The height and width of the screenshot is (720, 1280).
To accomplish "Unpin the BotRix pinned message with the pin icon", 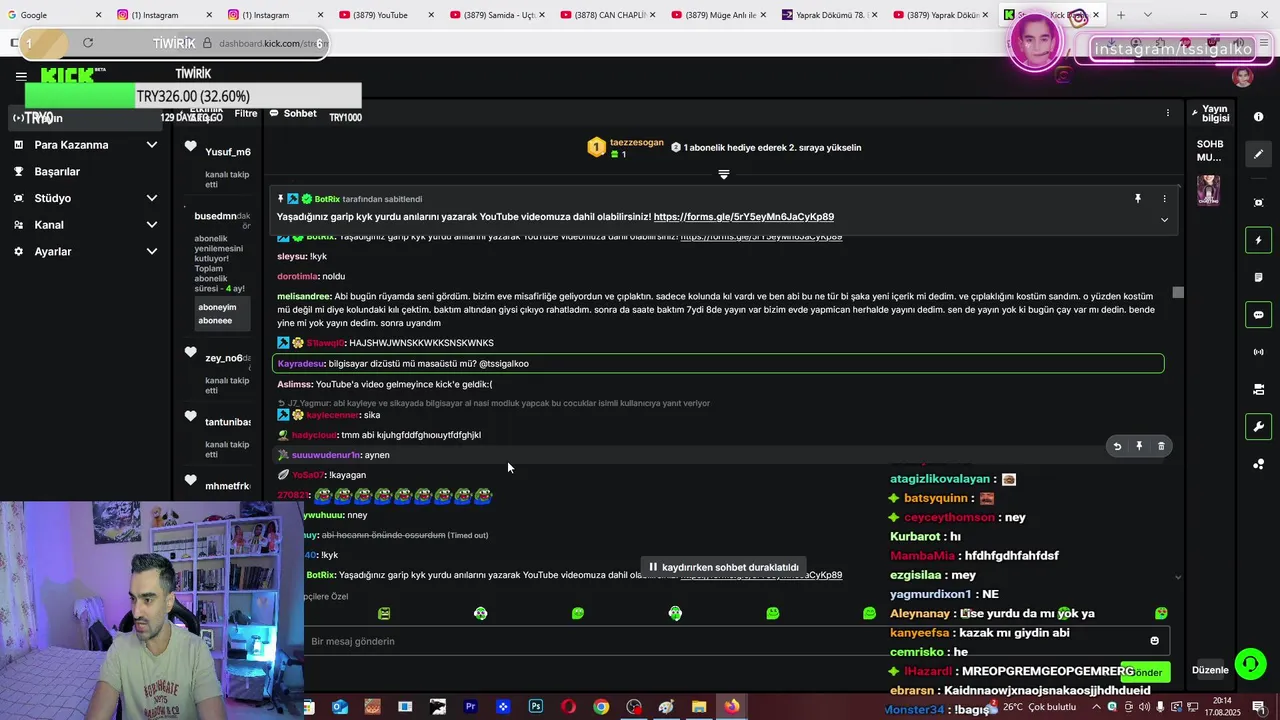I will click(1137, 199).
